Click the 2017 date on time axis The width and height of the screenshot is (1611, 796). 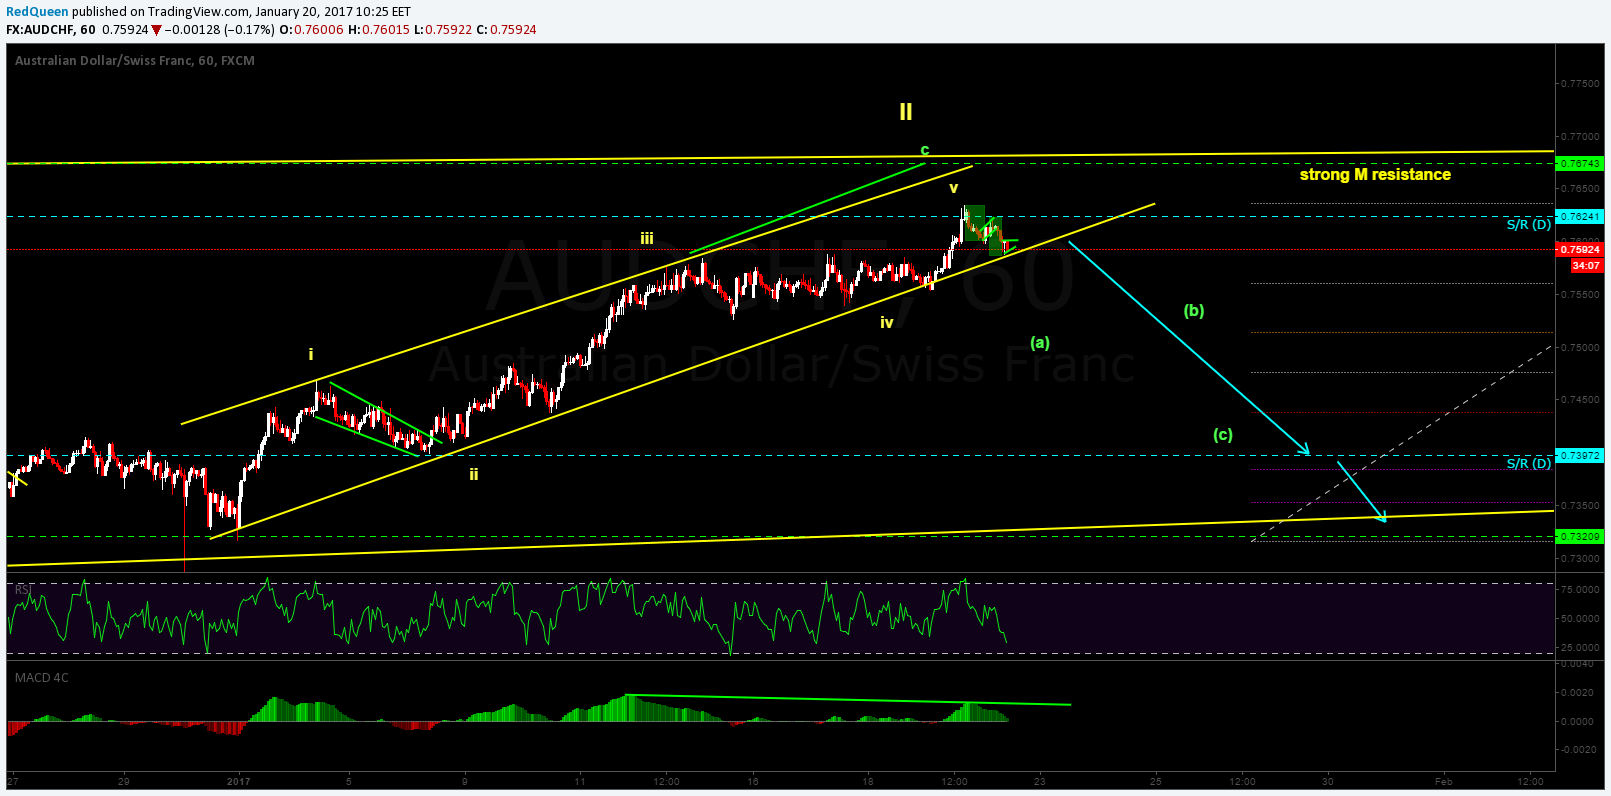(238, 781)
